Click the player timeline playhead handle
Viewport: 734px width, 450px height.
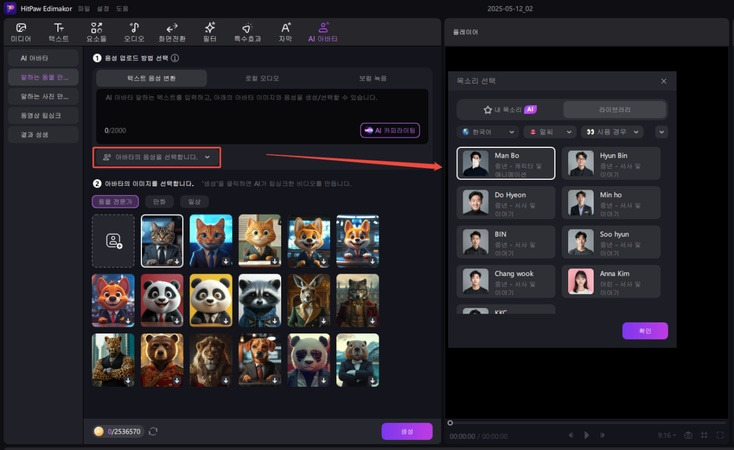click(450, 423)
